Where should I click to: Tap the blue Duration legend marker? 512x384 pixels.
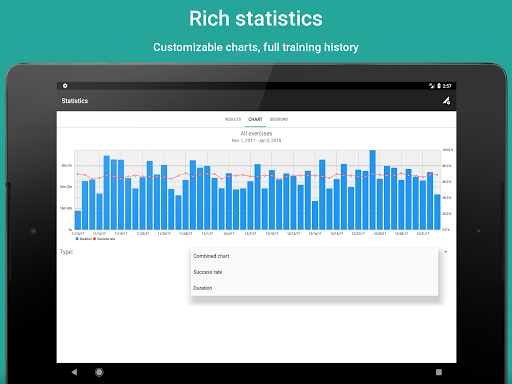pyautogui.click(x=77, y=239)
